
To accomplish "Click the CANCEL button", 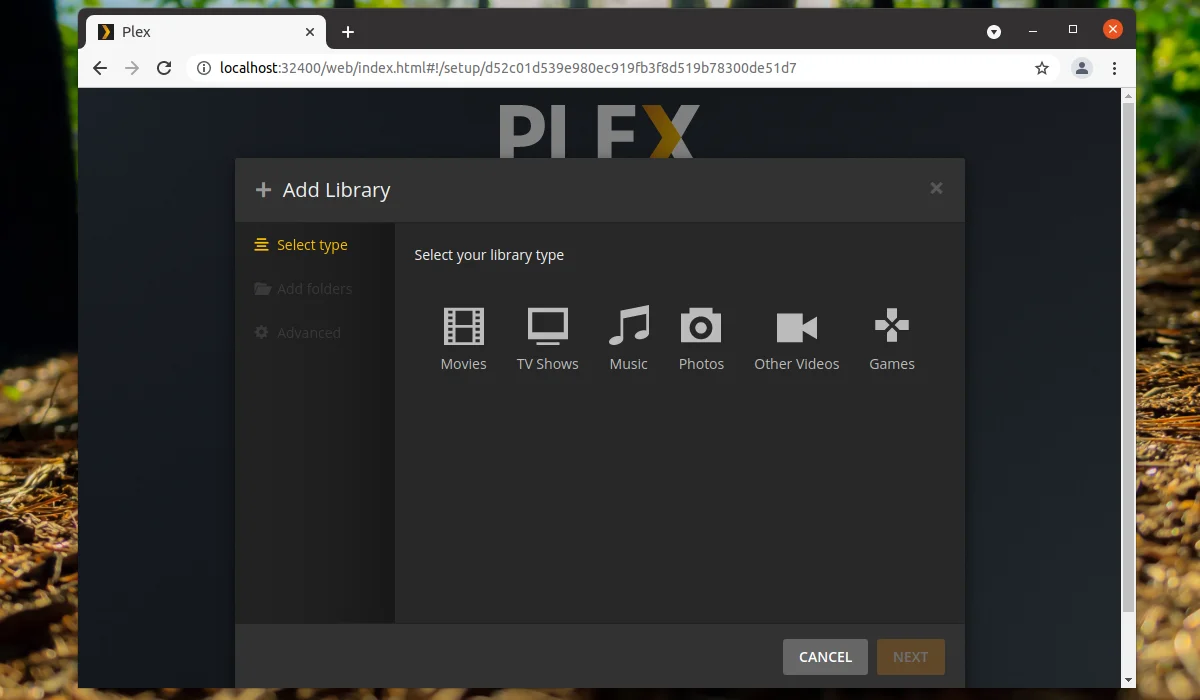I will 825,657.
